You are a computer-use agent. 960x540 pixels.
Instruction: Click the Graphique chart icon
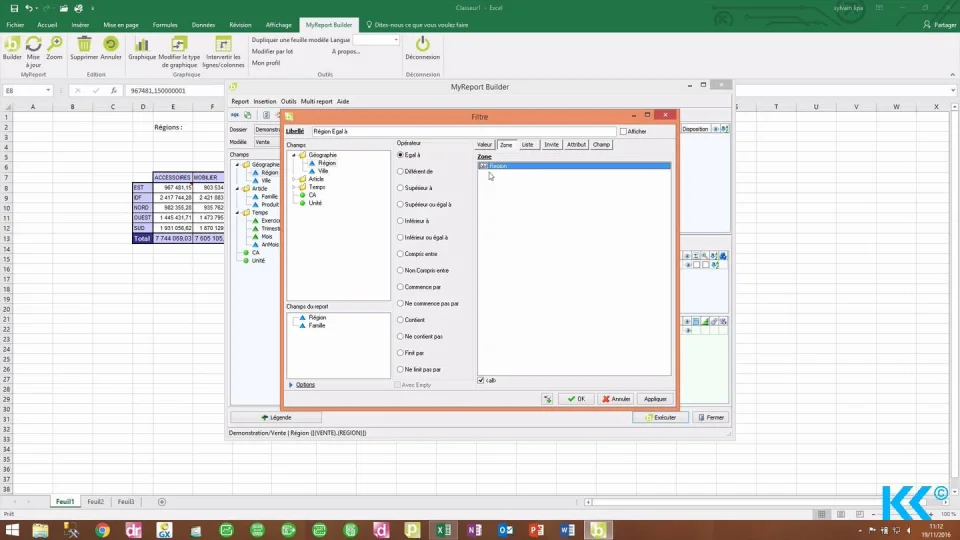point(142,44)
